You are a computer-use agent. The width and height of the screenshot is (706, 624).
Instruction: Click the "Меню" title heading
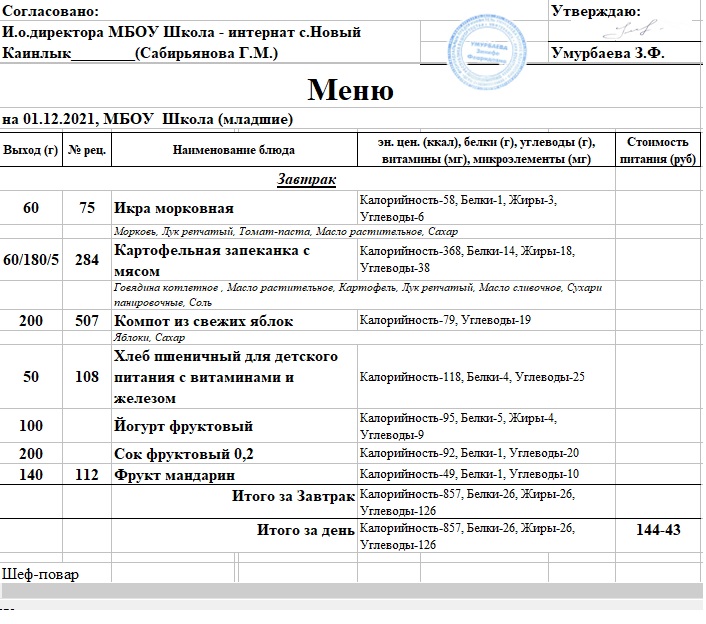[x=349, y=91]
